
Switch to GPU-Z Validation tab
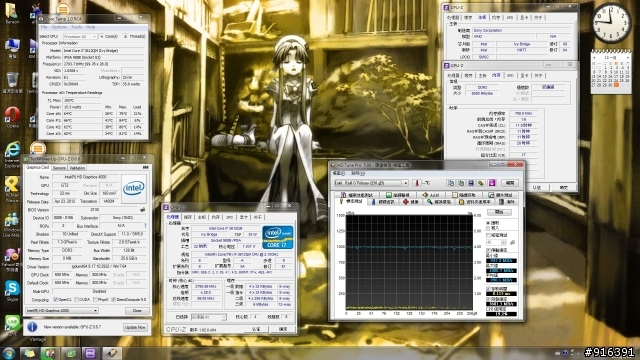click(x=77, y=168)
